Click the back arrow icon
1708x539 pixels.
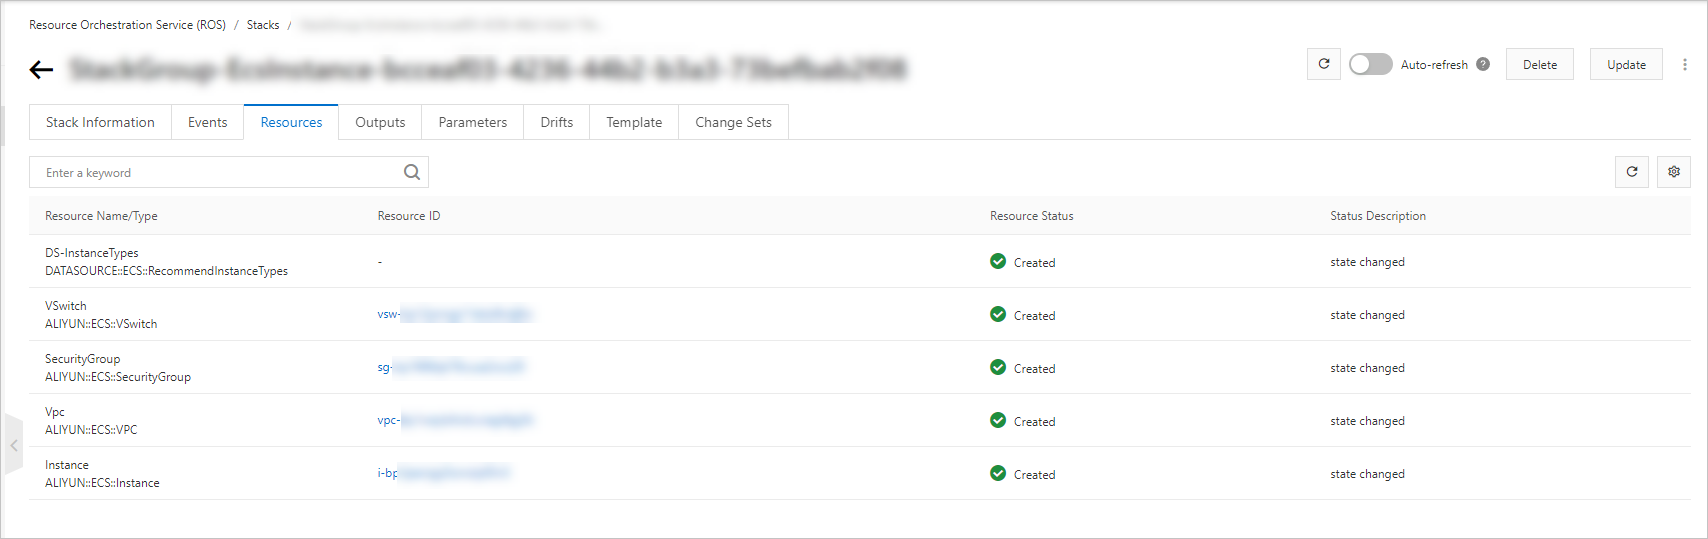(41, 69)
